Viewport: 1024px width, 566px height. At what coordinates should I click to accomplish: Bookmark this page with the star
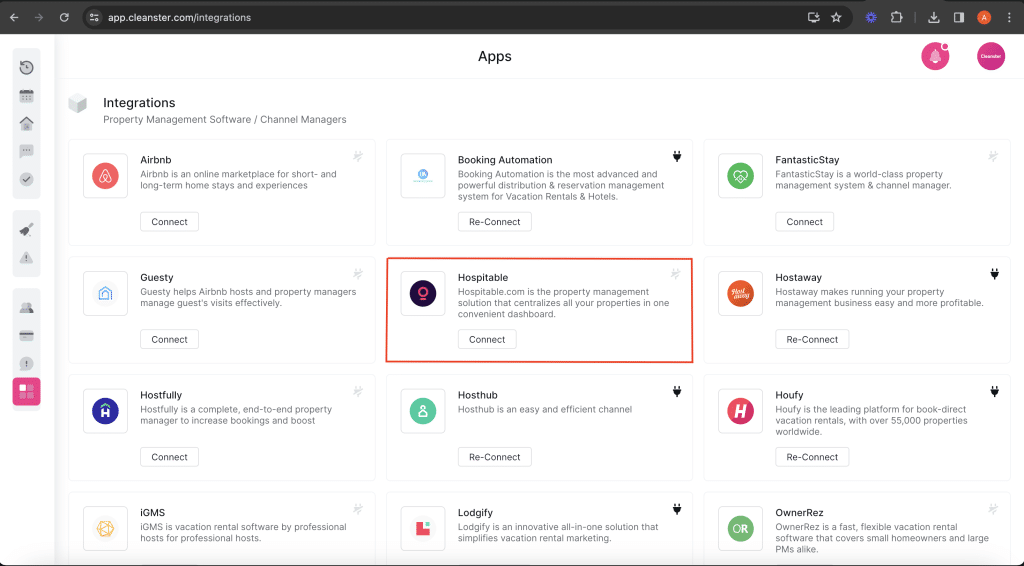[x=836, y=18]
